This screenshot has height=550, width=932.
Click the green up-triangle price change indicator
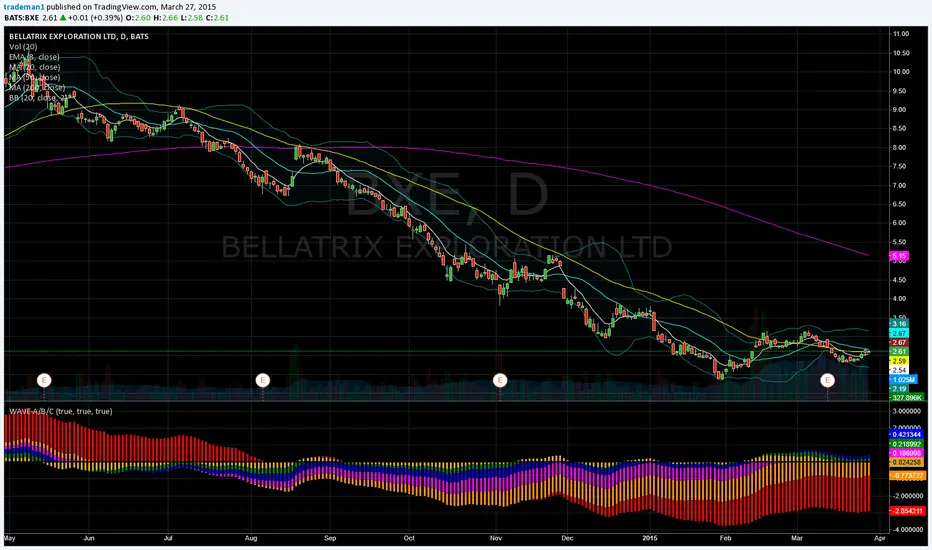63,18
